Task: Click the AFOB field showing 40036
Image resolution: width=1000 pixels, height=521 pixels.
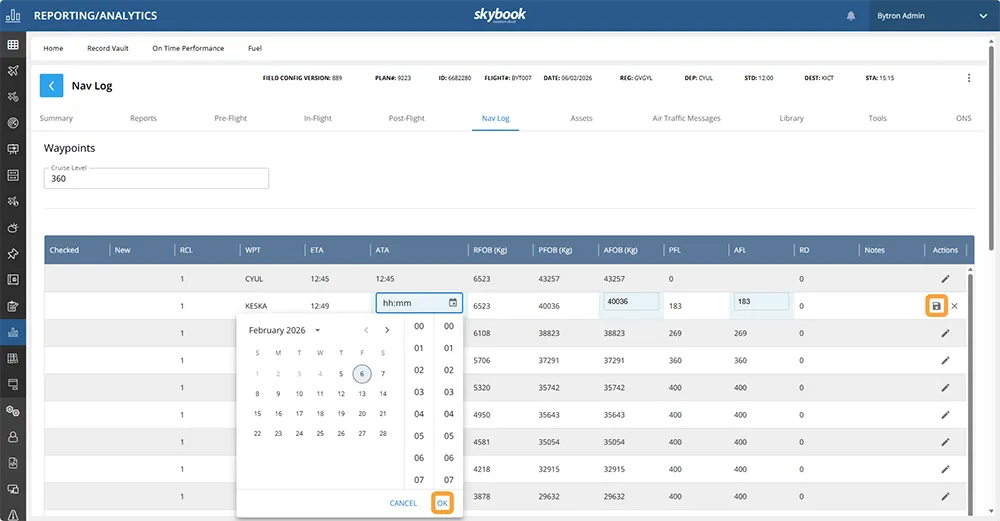Action: (630, 302)
